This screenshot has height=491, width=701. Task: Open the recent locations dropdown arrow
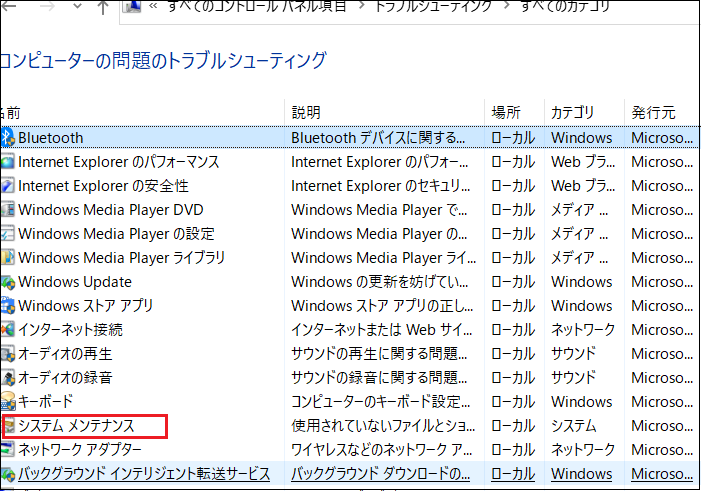coord(77,6)
